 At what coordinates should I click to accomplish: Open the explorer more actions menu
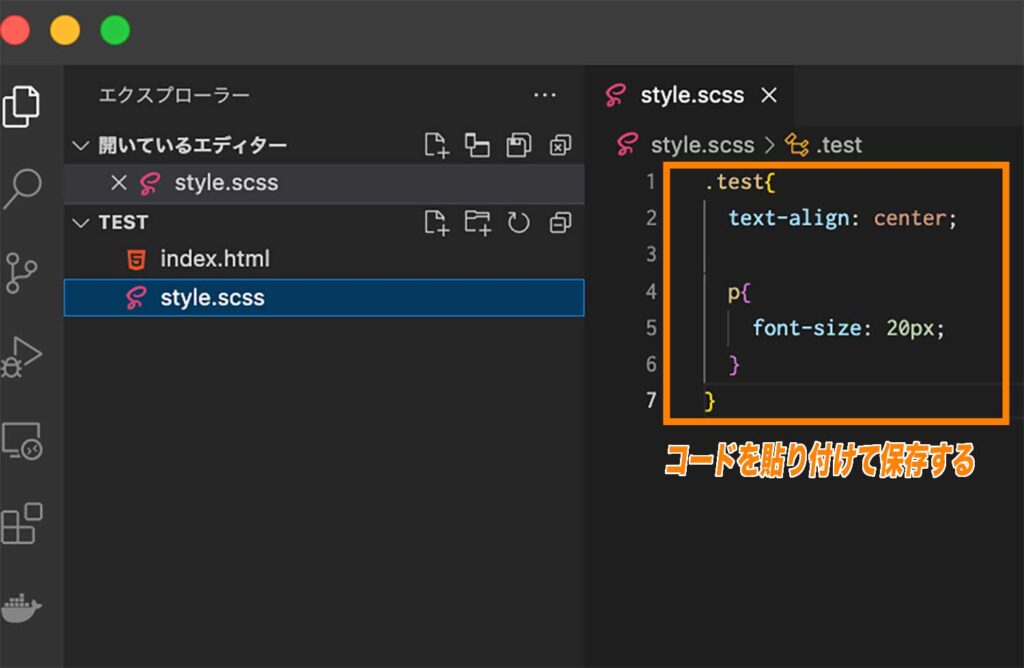click(x=545, y=95)
